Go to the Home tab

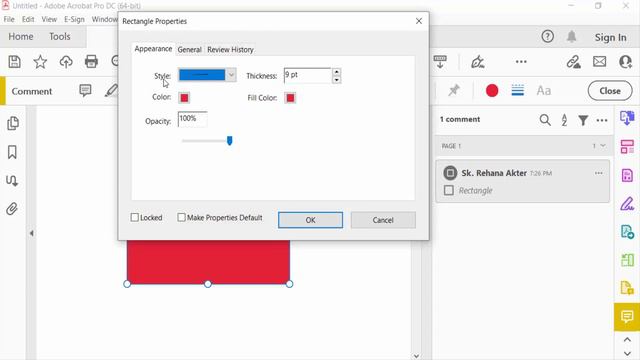tap(21, 36)
